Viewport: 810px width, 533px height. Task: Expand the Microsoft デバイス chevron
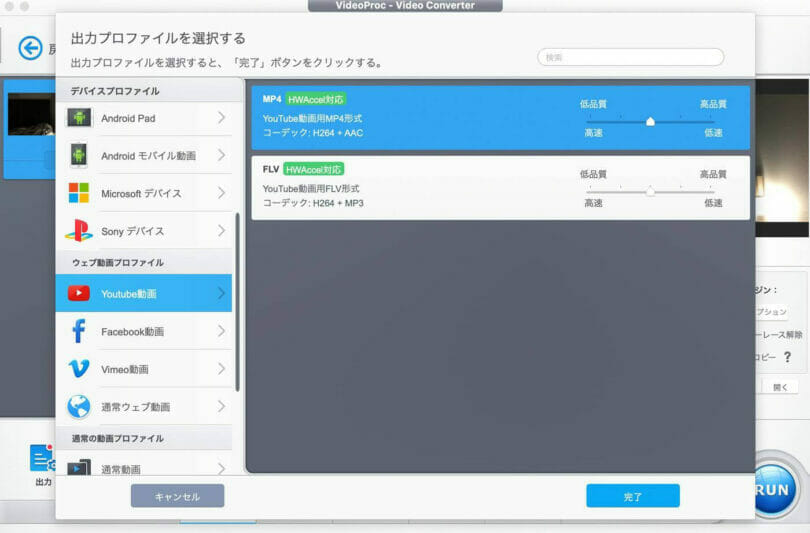[x=222, y=193]
